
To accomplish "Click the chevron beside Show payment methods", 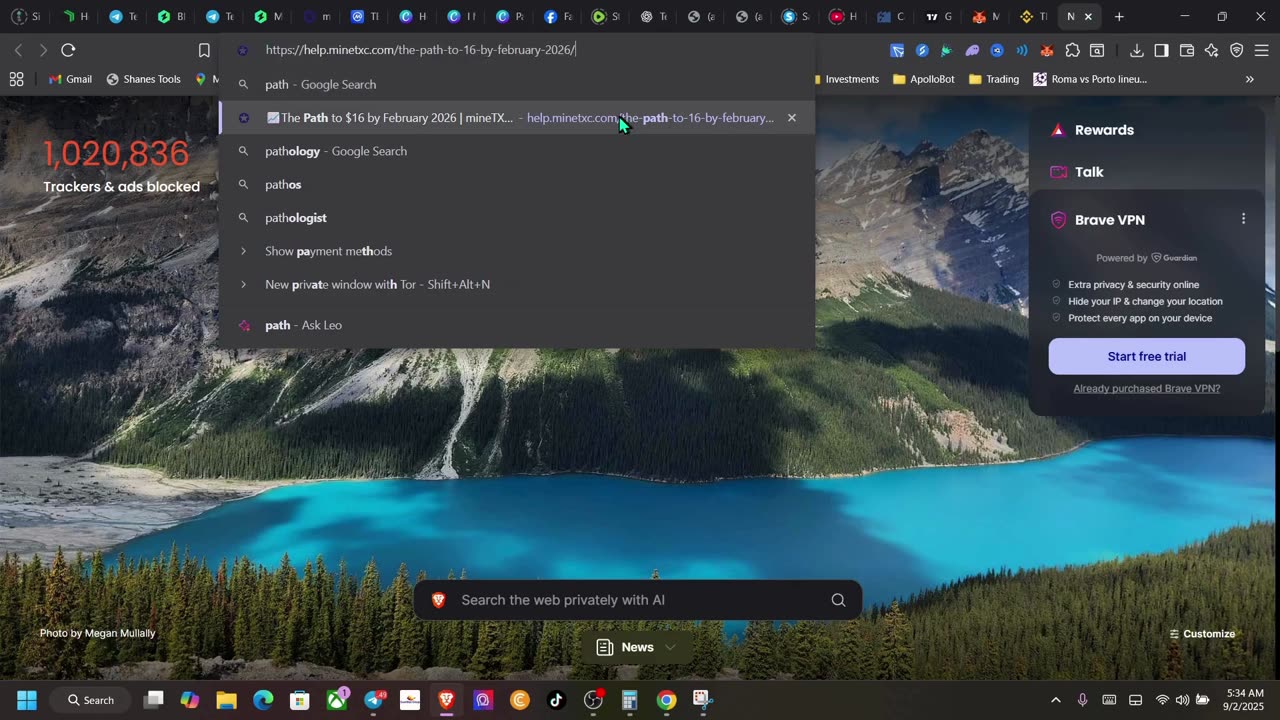I will coord(243,251).
